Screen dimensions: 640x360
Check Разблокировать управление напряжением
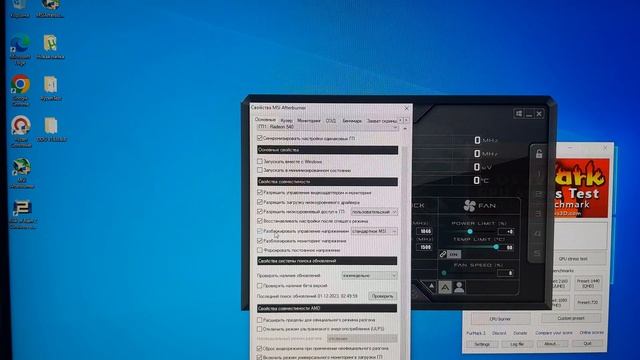click(260, 231)
